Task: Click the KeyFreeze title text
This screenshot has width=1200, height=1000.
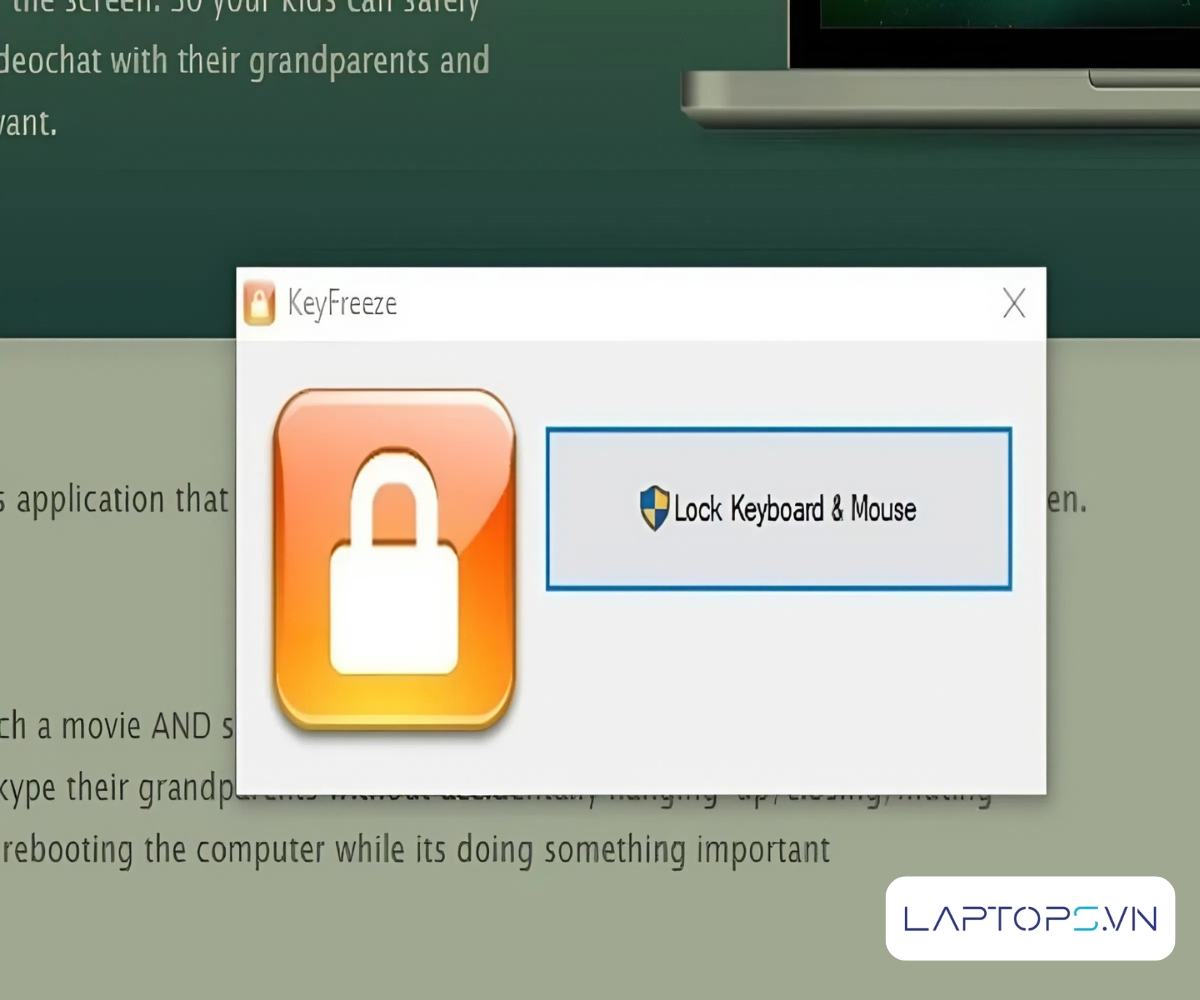Action: 342,303
